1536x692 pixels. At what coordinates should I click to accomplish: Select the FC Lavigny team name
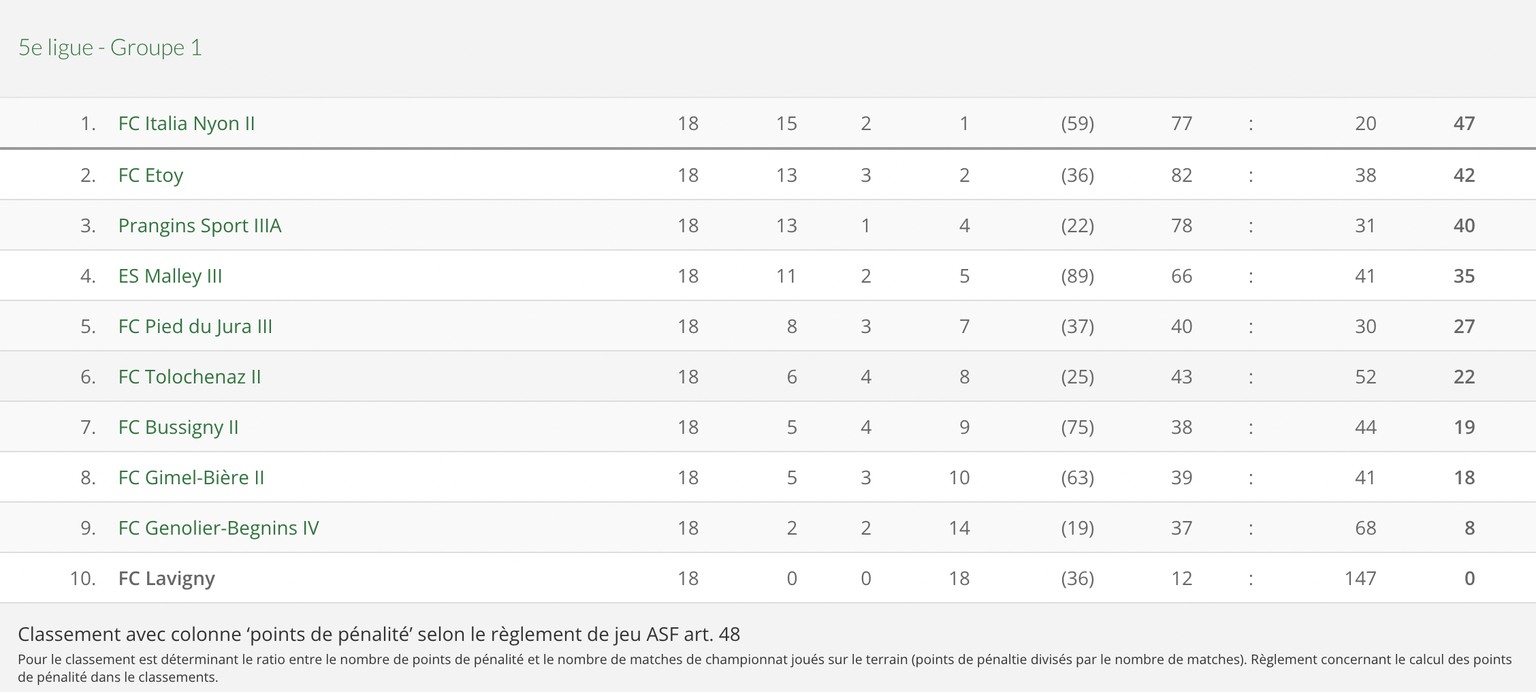point(166,578)
